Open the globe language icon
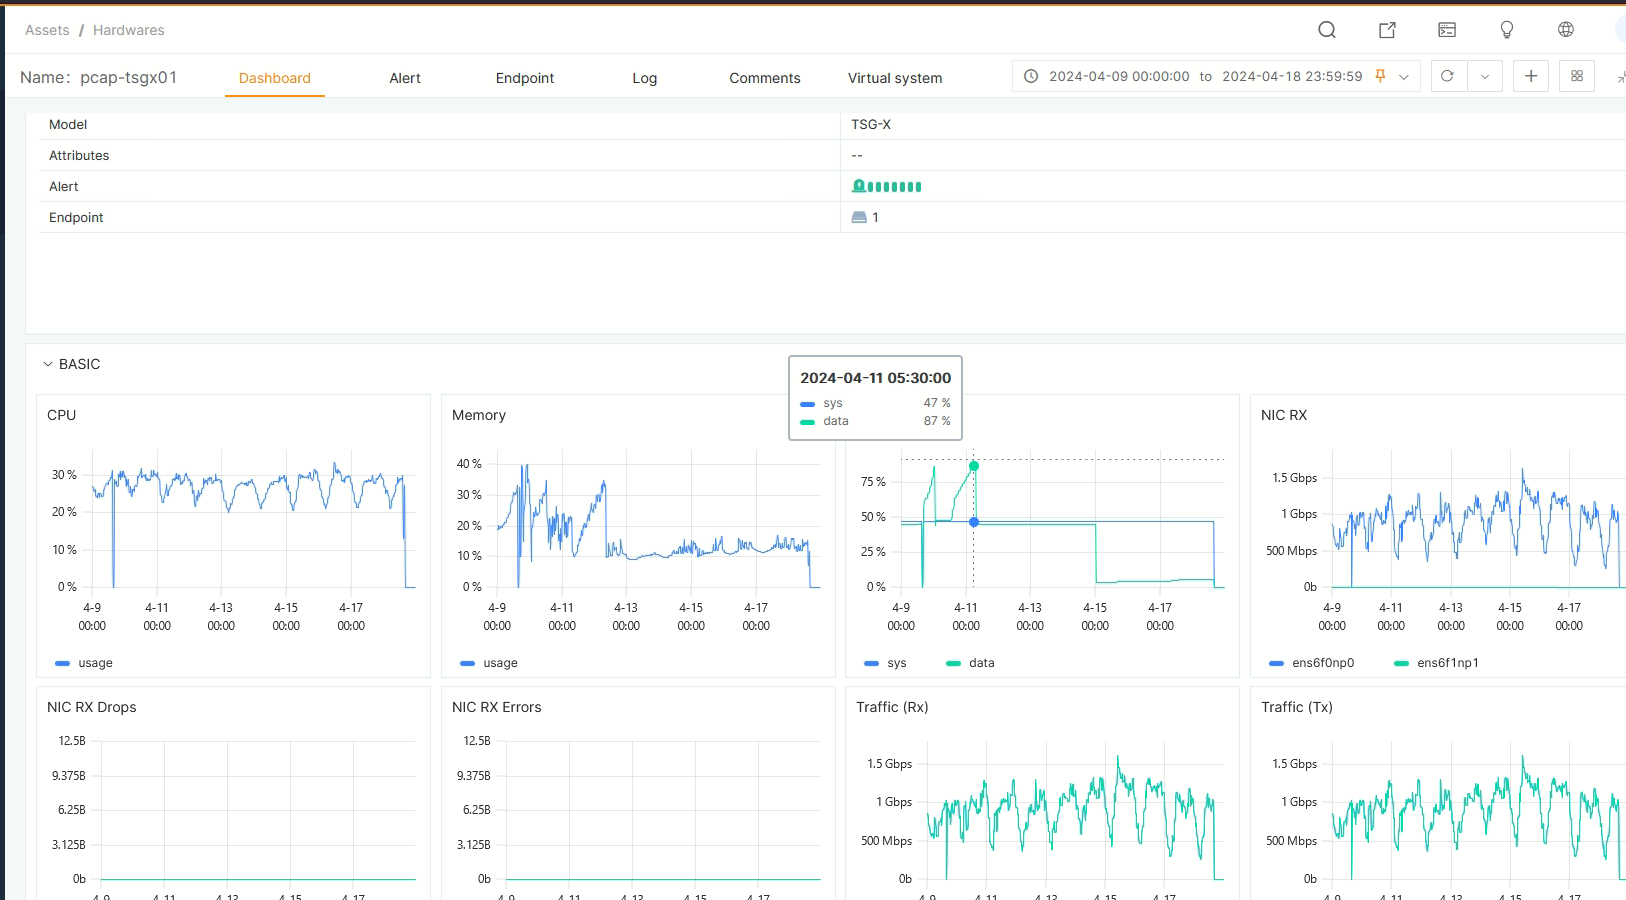The image size is (1626, 900). pyautogui.click(x=1566, y=30)
